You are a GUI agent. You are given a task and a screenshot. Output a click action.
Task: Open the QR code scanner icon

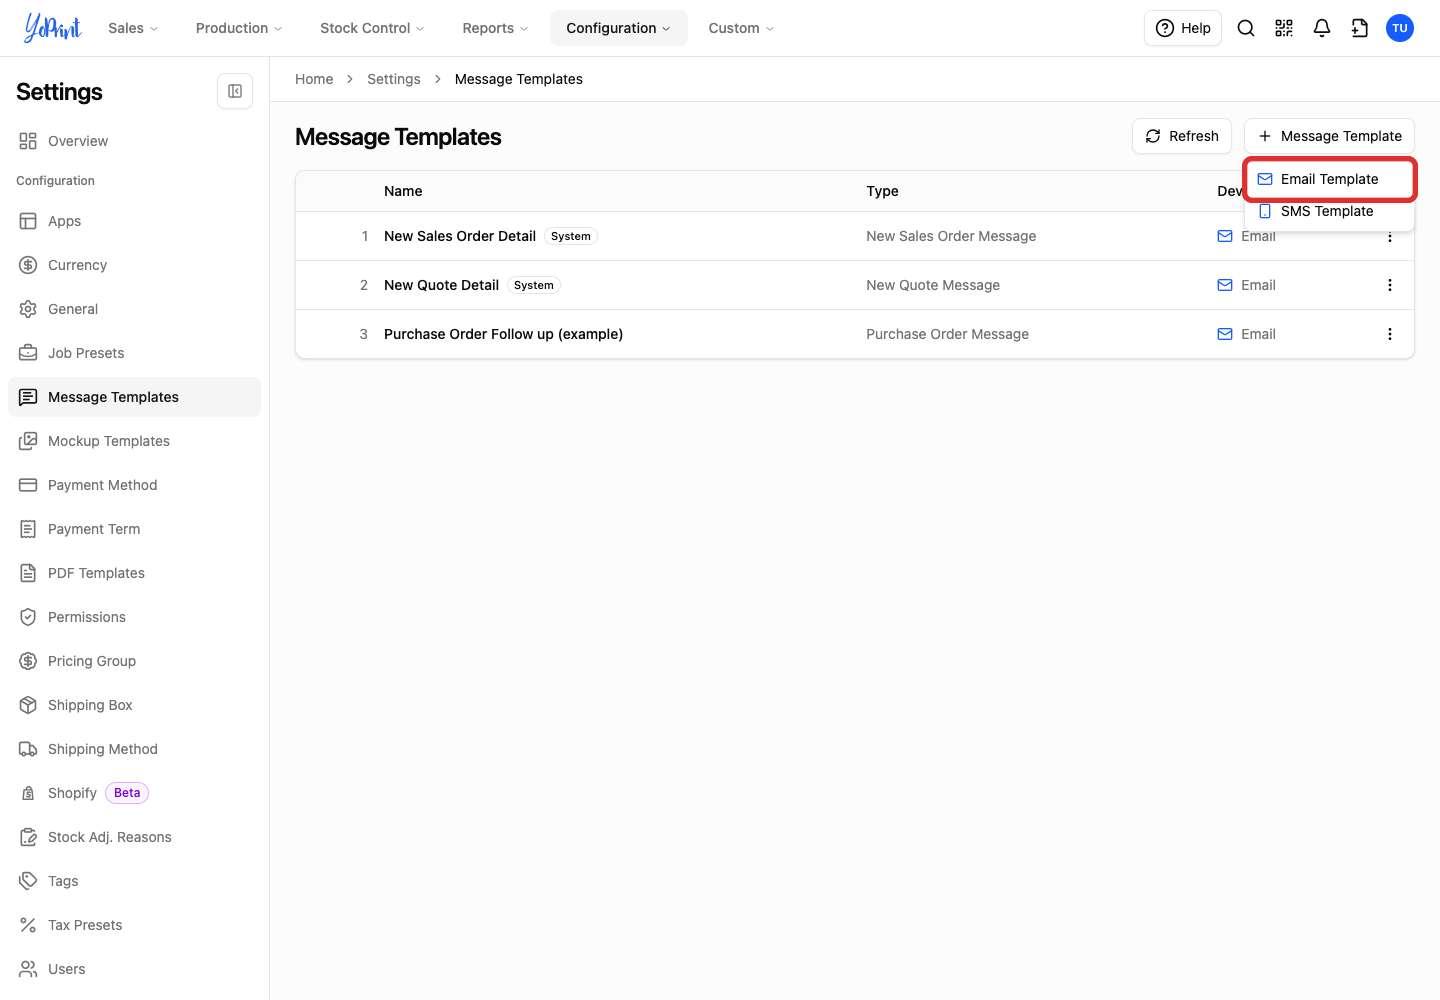click(1284, 28)
